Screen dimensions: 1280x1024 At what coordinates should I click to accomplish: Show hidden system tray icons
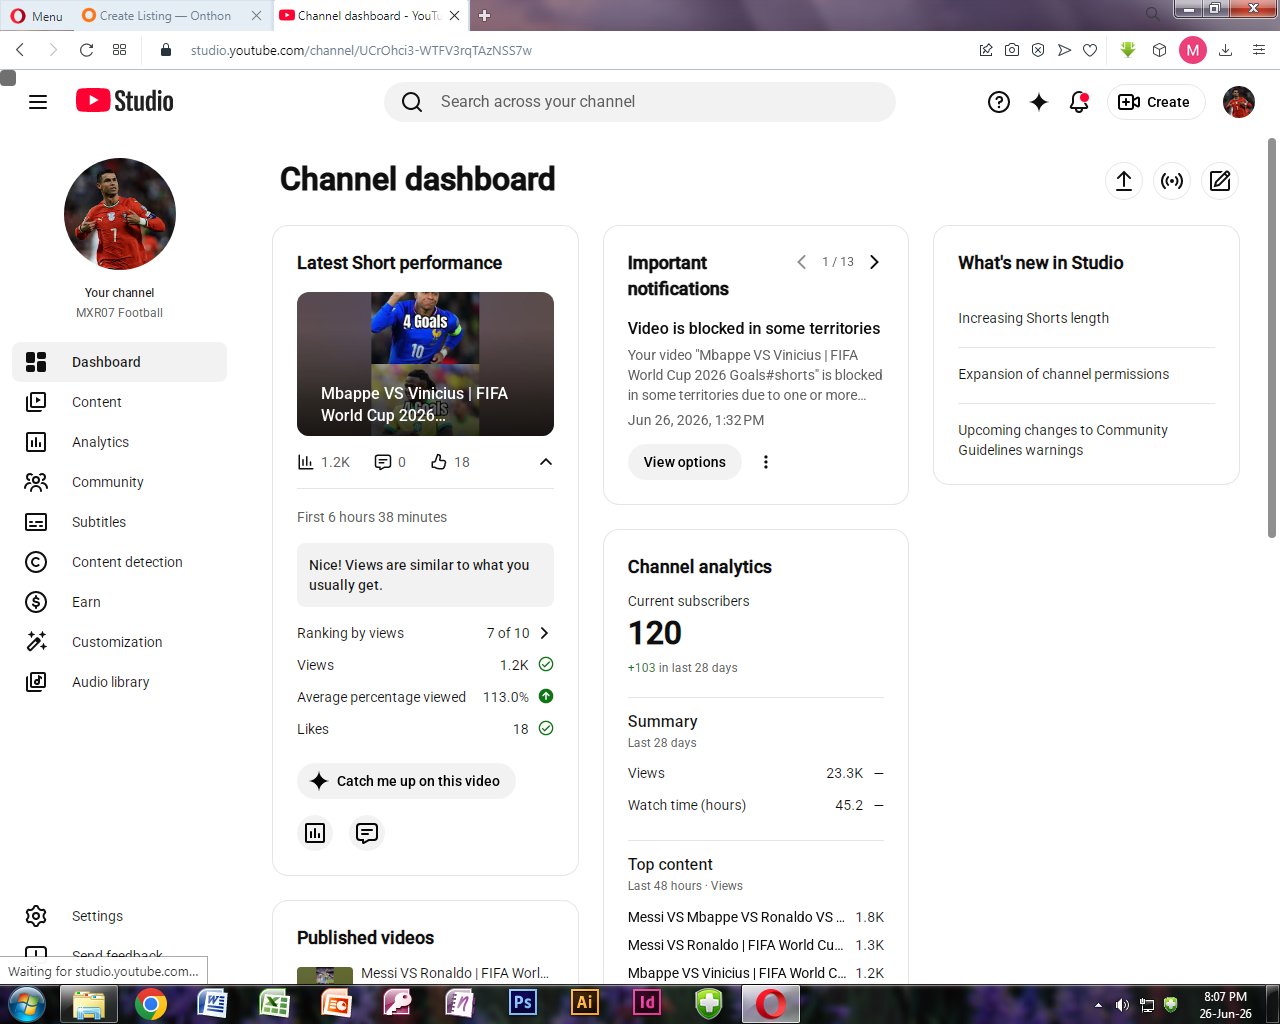(x=1099, y=1005)
